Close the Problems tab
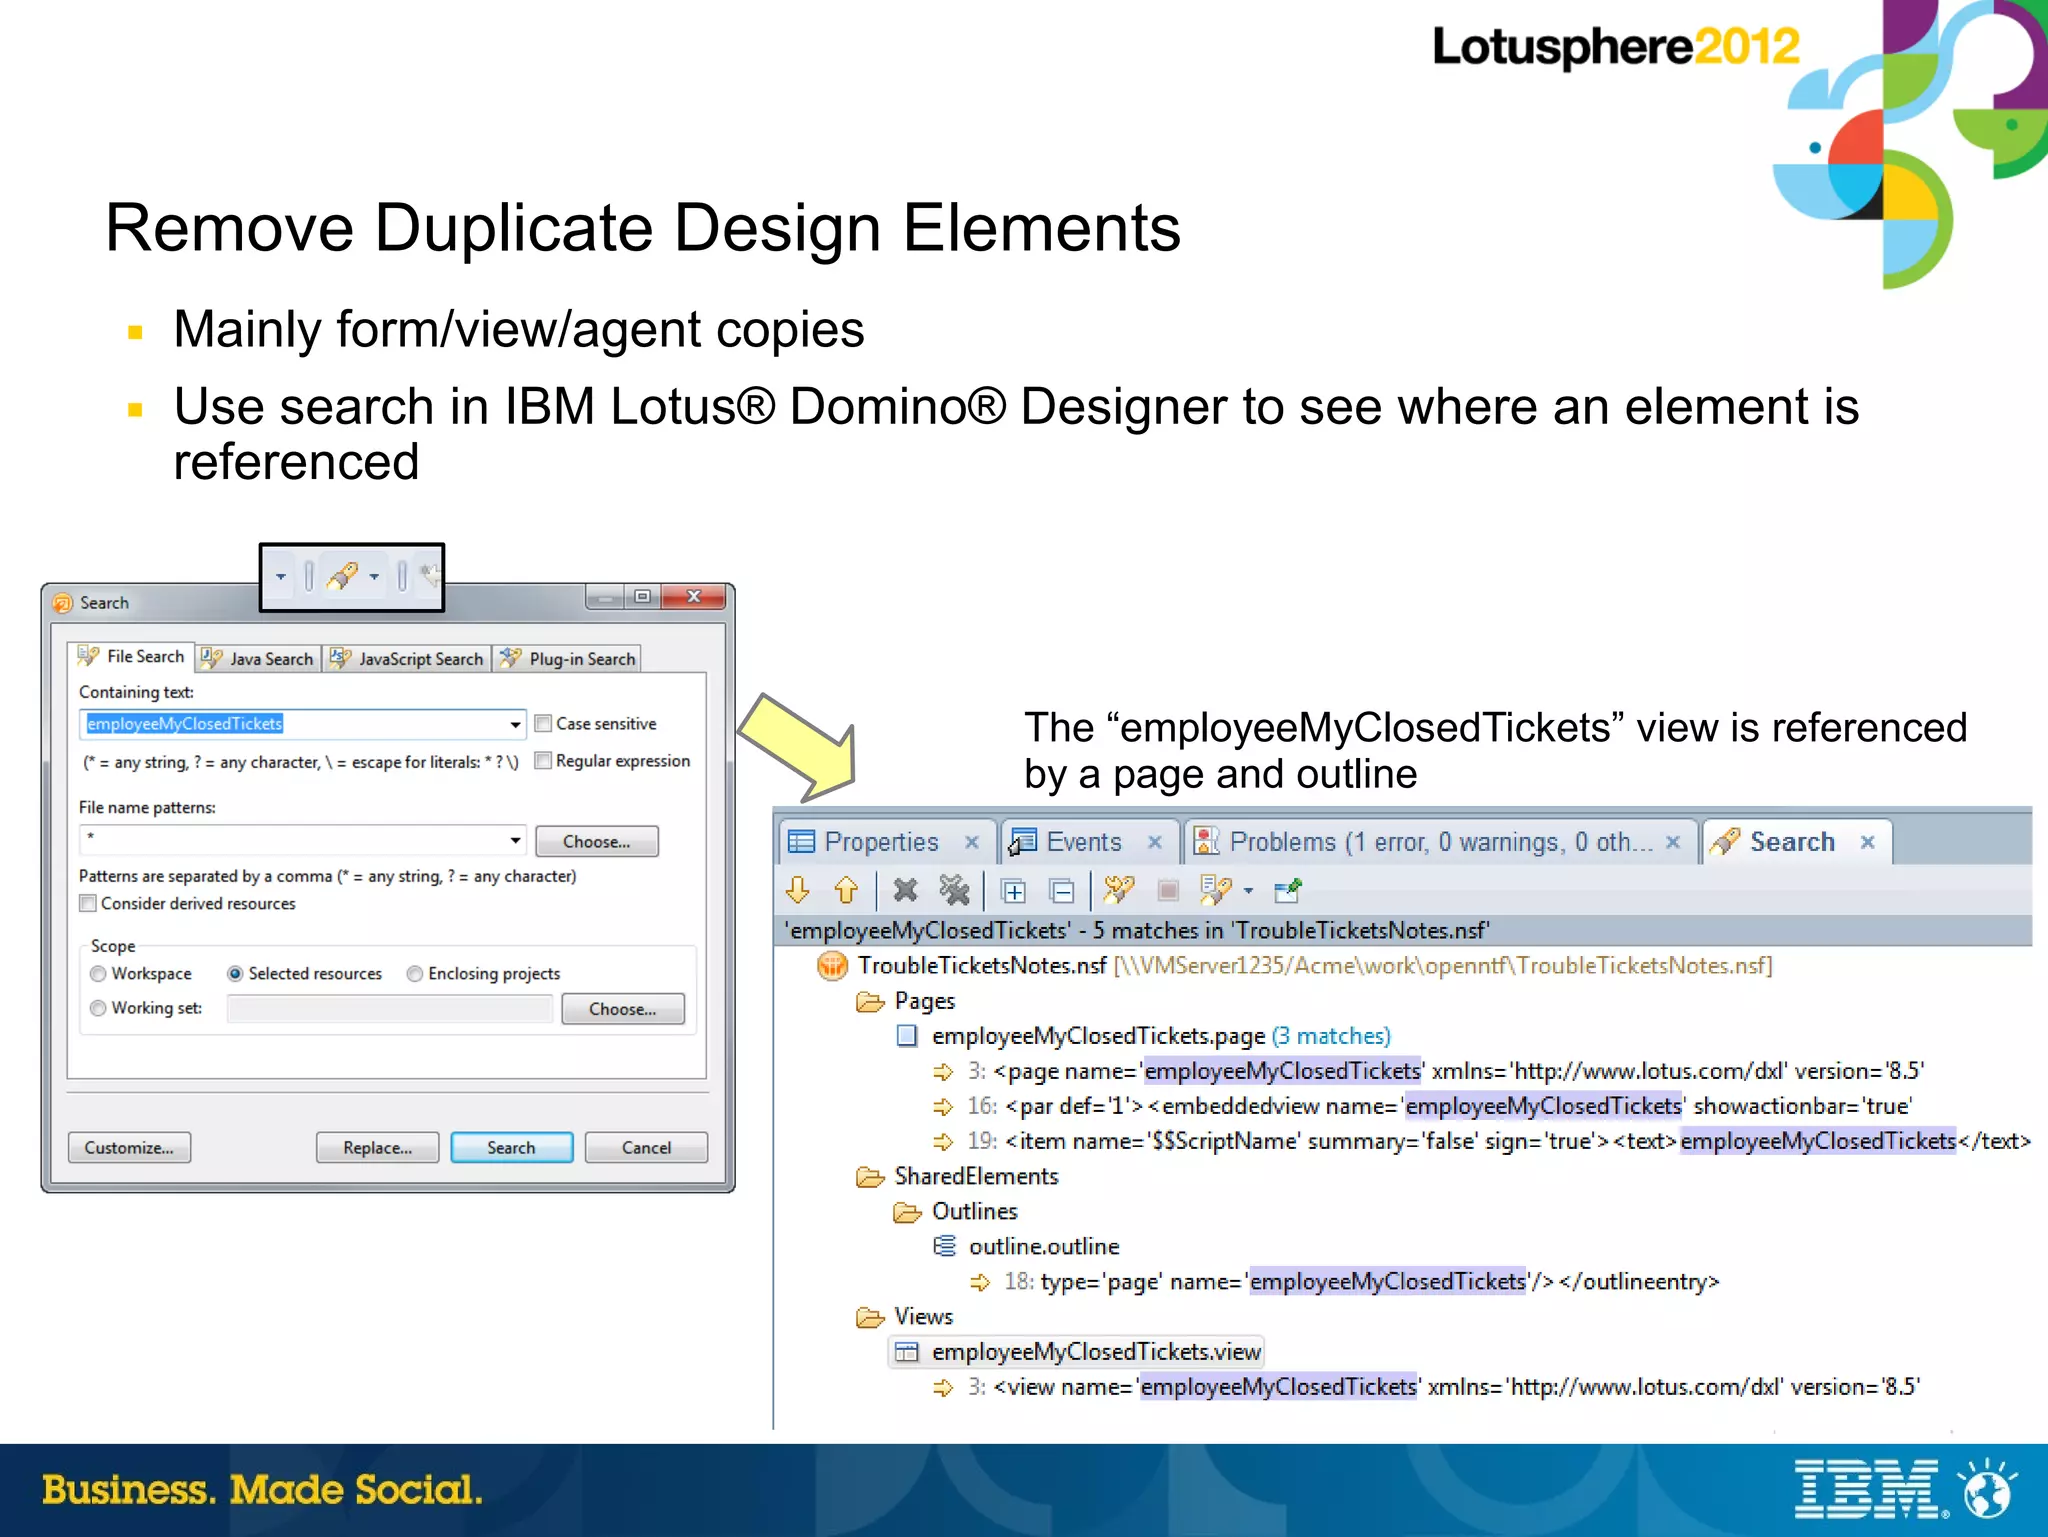 tap(1672, 842)
